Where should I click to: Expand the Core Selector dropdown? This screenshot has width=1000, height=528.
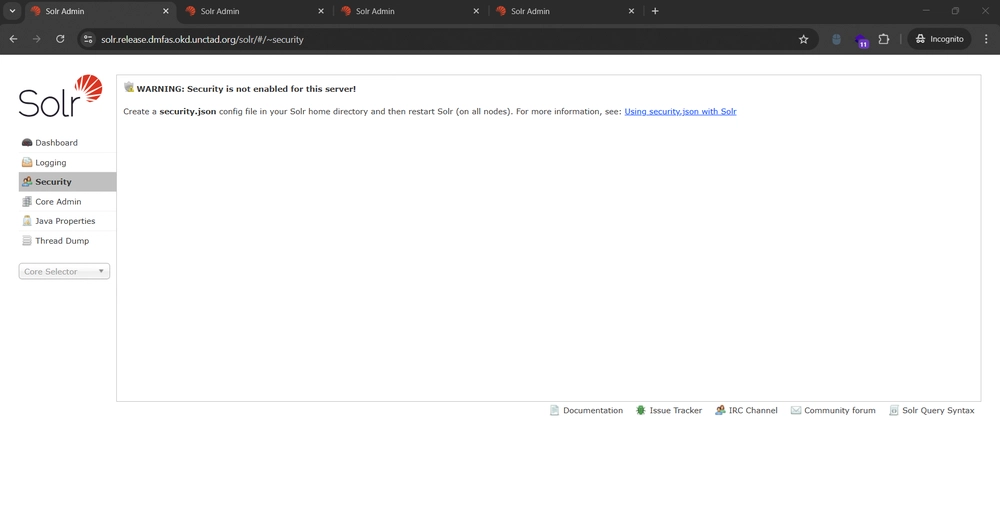pyautogui.click(x=64, y=271)
